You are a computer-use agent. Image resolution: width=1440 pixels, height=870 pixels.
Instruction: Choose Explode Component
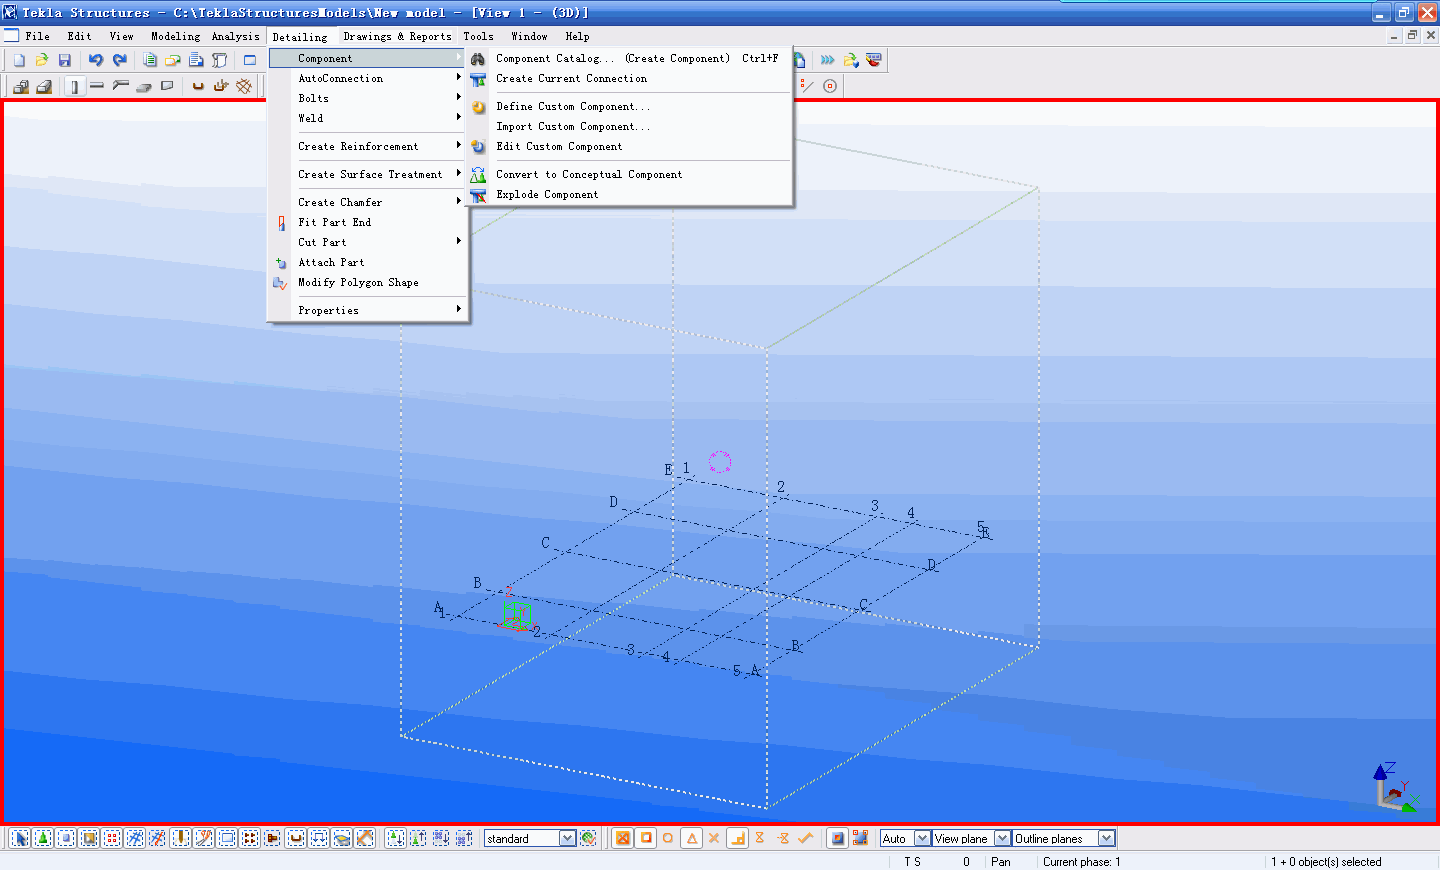[x=631, y=194]
